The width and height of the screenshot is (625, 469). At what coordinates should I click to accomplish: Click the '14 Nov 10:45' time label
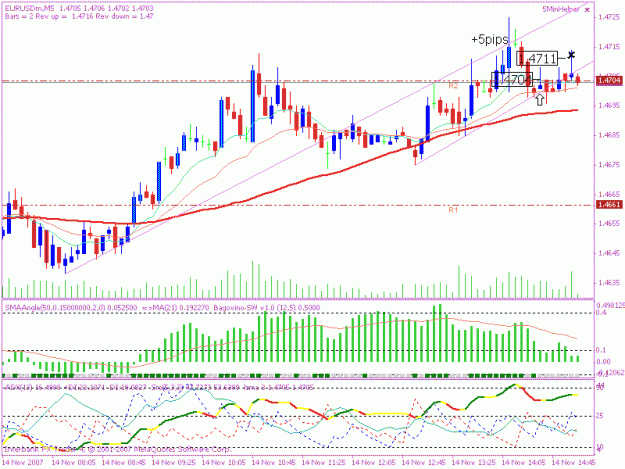pyautogui.click(x=274, y=463)
